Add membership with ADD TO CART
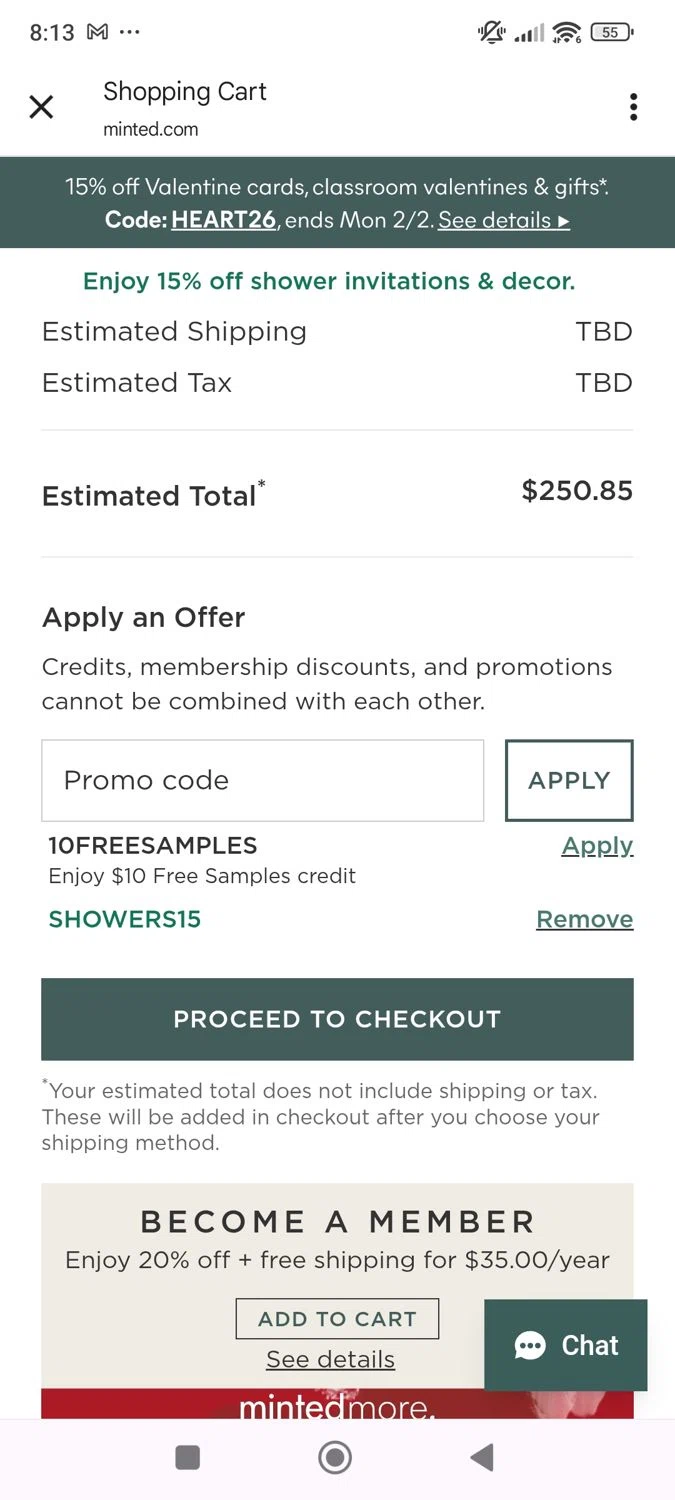This screenshot has width=675, height=1500. click(337, 1319)
